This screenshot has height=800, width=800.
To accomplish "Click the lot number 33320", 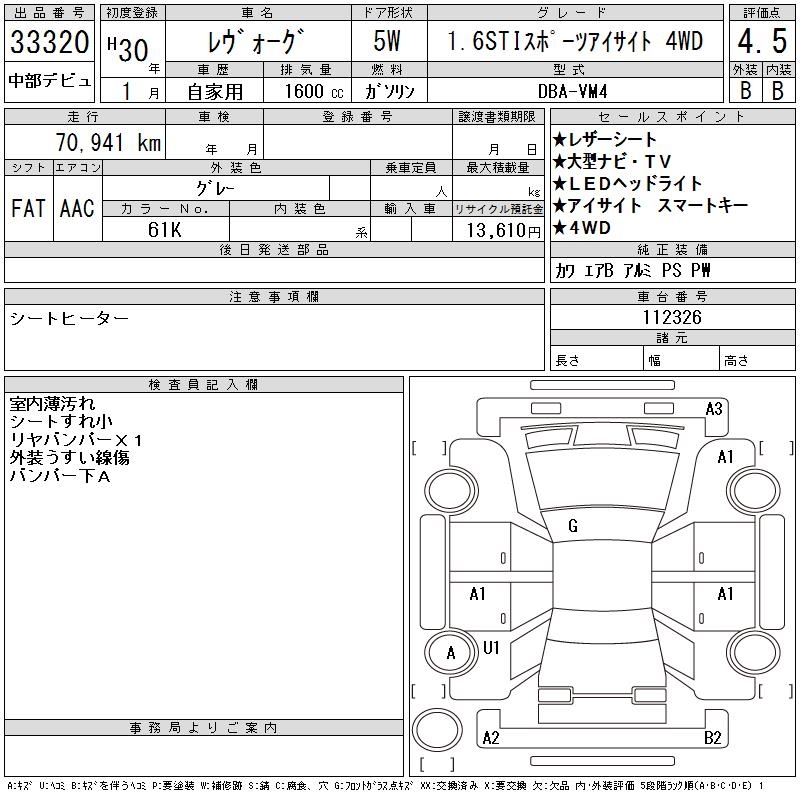I will [x=50, y=44].
